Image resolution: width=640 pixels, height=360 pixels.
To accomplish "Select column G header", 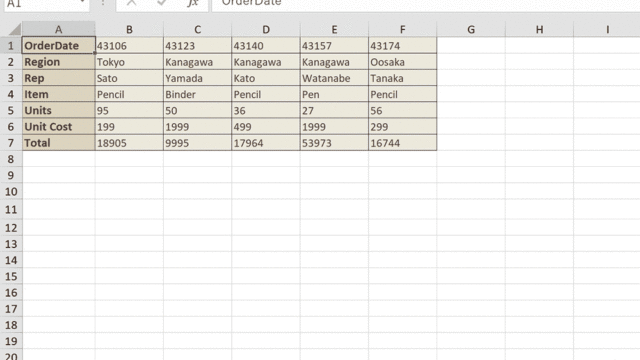I will 471,29.
